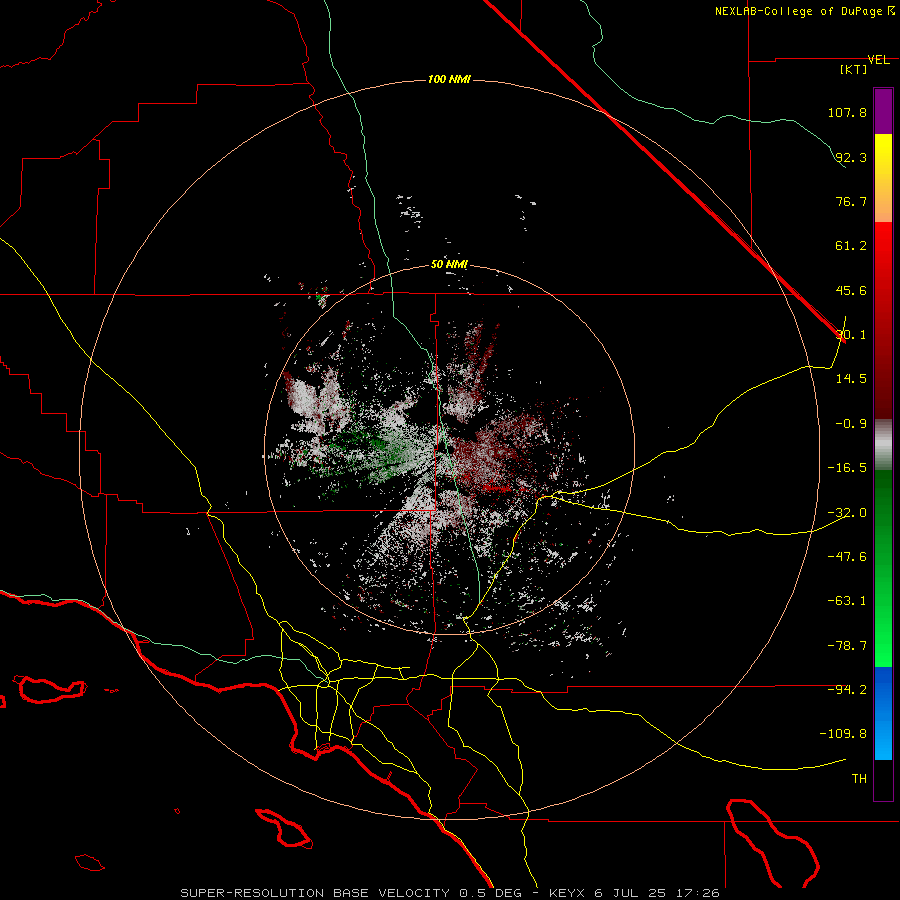Click the TH label beside the color bar

coord(859,779)
